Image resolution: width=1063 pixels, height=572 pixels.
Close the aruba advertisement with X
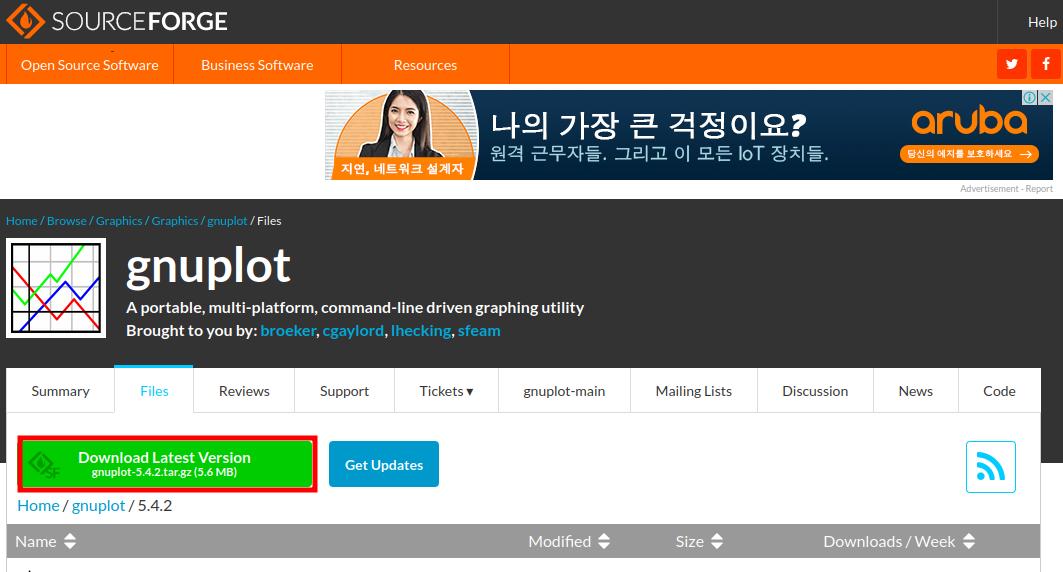point(1046,98)
